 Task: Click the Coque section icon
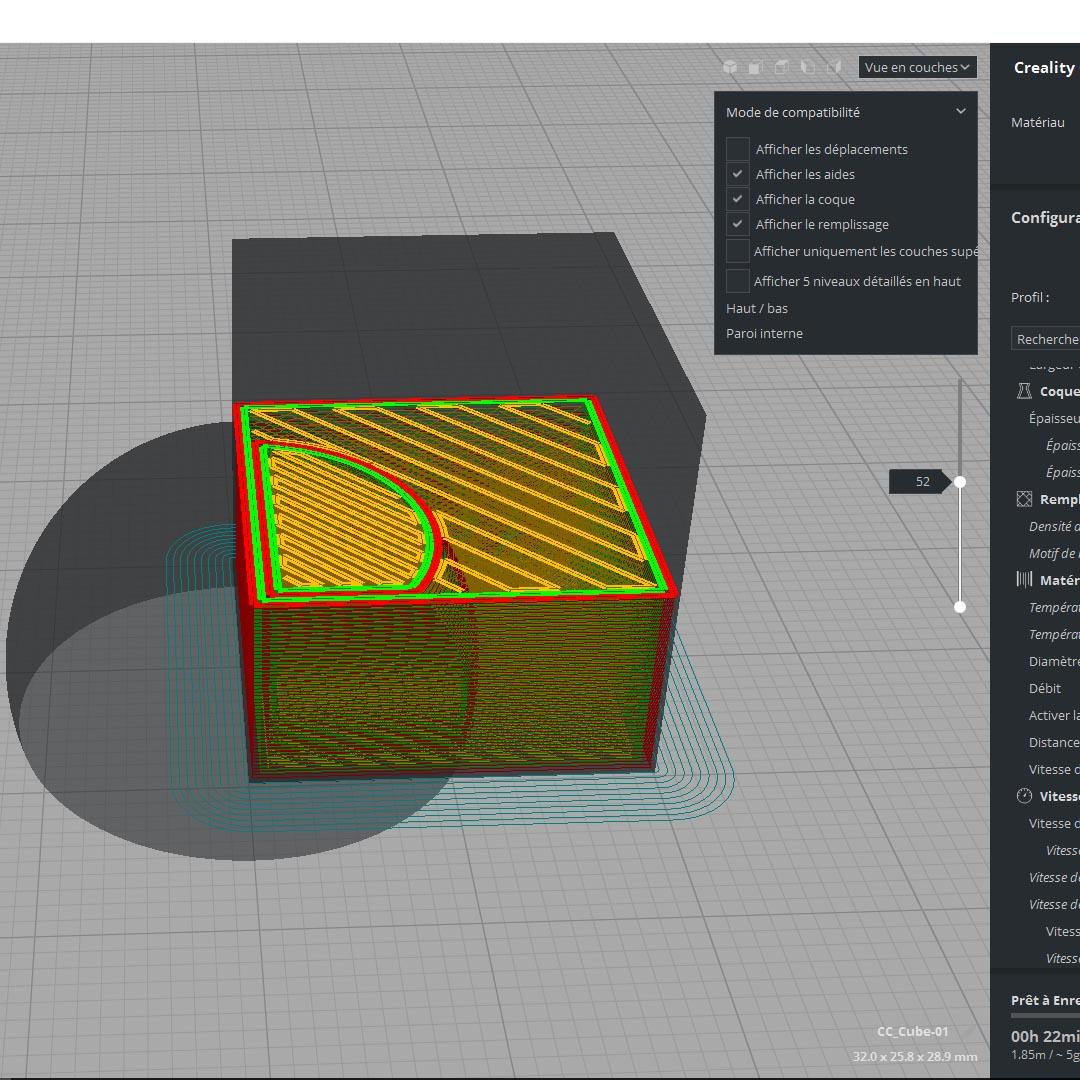pyautogui.click(x=1024, y=391)
